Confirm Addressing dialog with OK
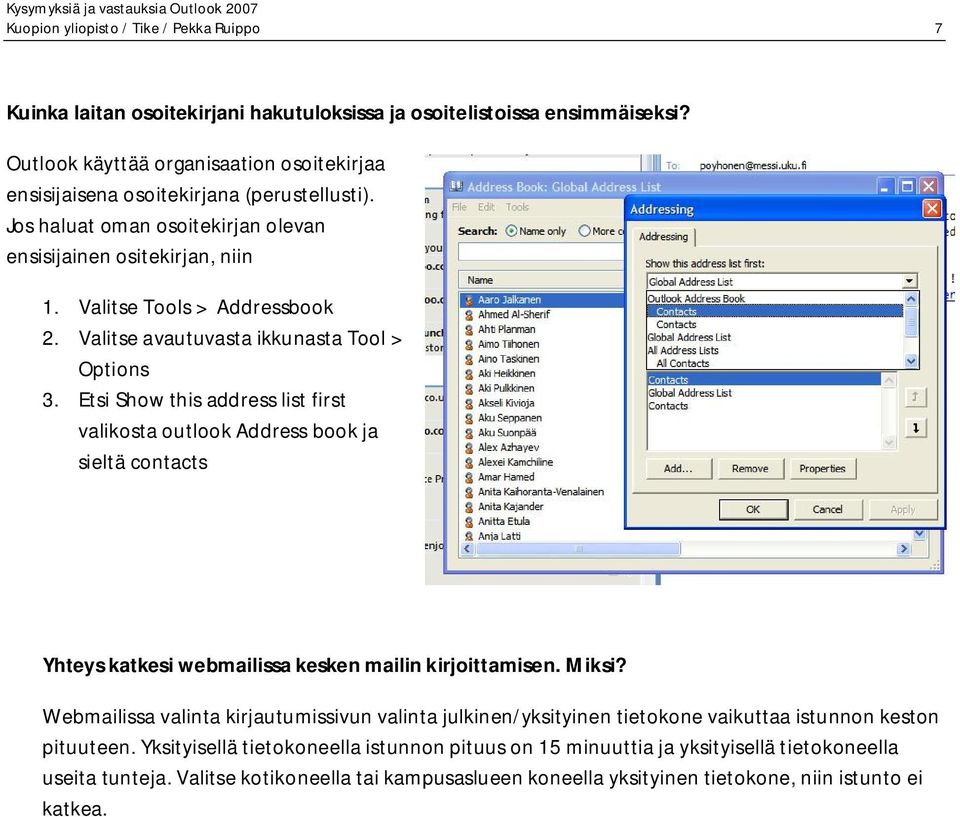This screenshot has height=817, width=960. [x=753, y=509]
